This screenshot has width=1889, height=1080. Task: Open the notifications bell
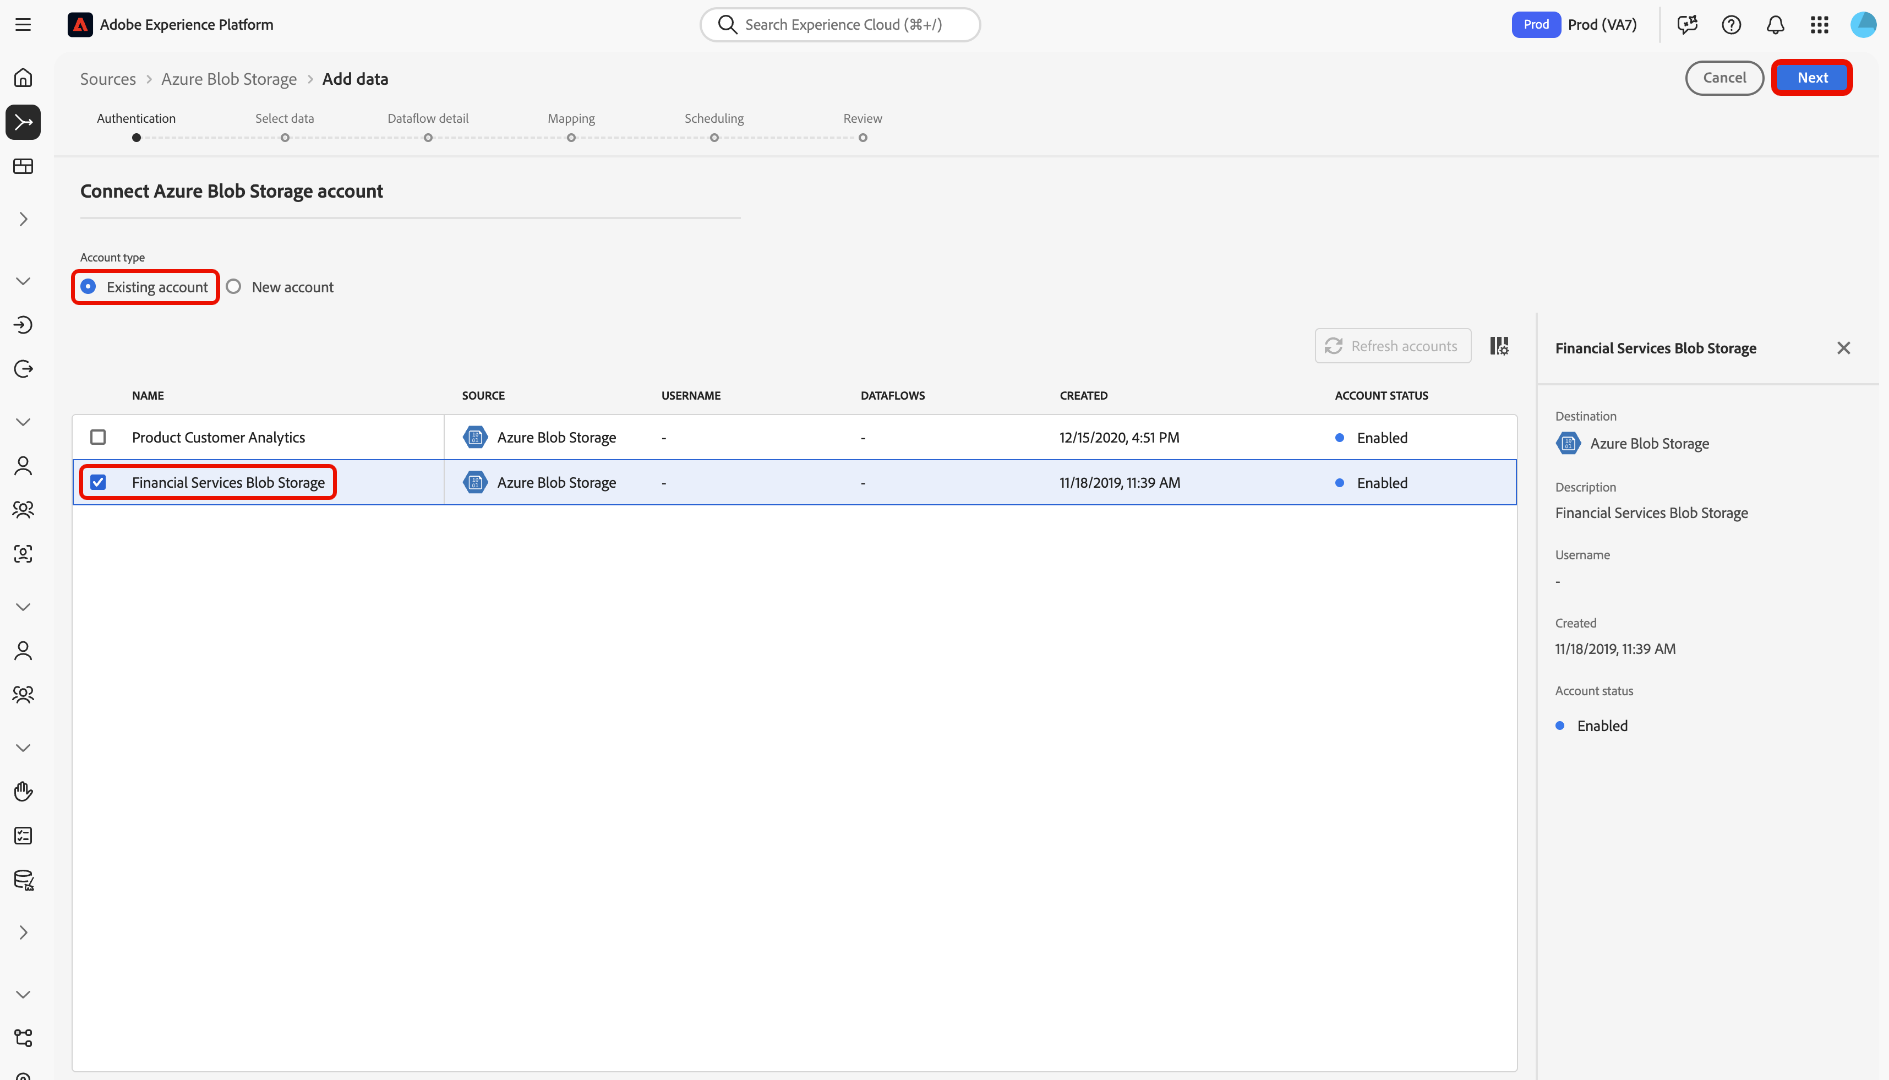(1775, 25)
